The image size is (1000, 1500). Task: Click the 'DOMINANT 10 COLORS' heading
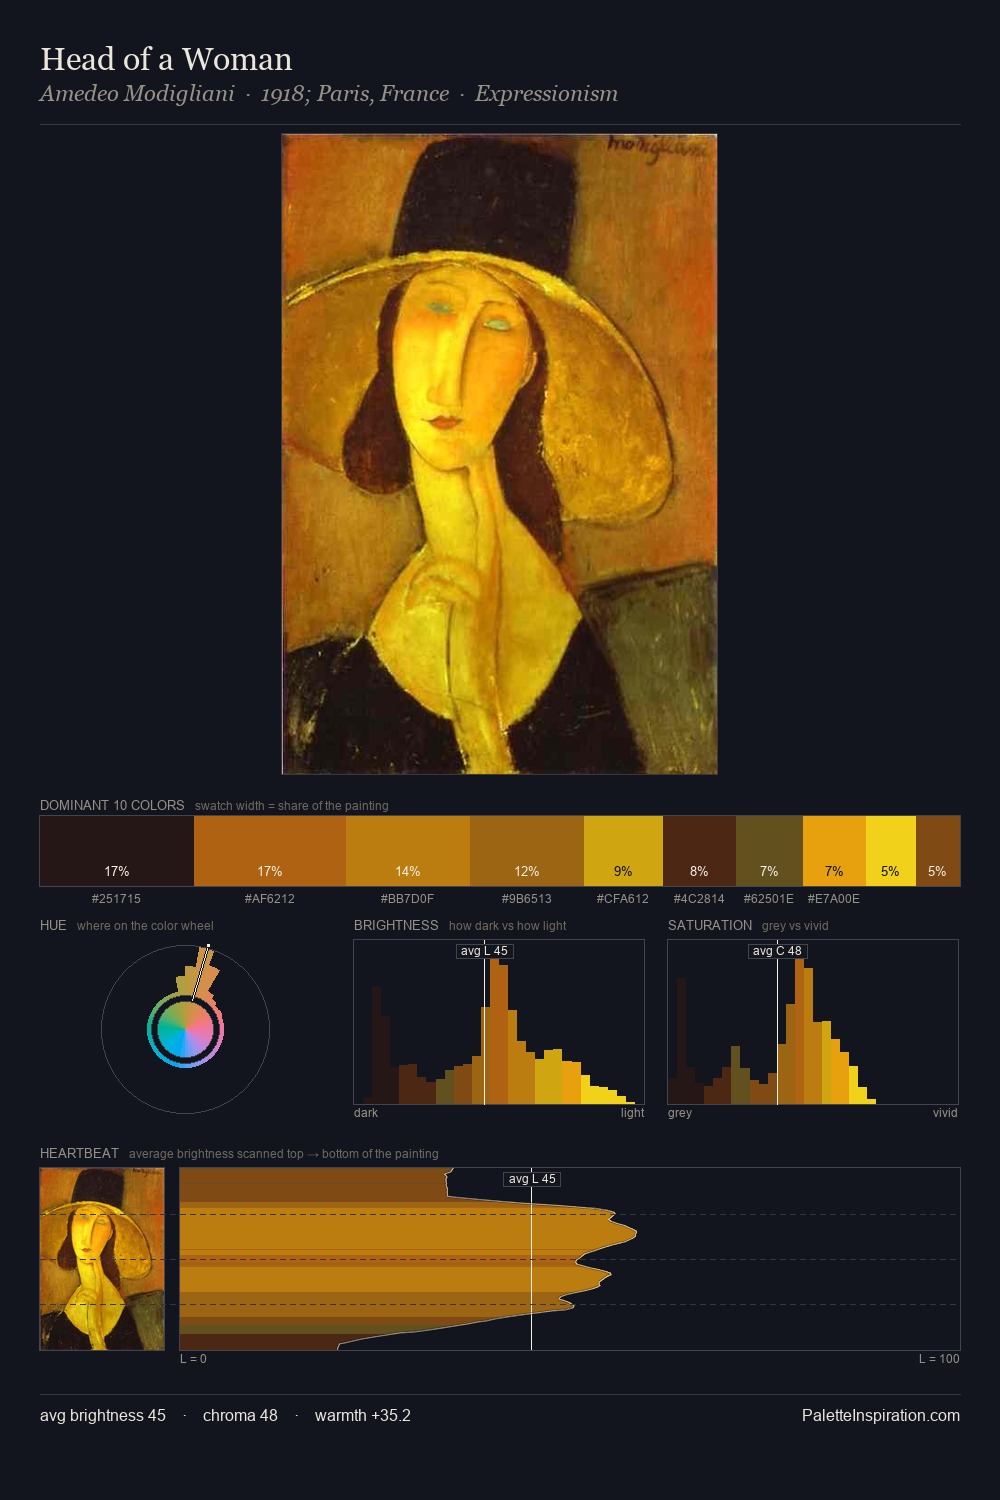(x=112, y=805)
